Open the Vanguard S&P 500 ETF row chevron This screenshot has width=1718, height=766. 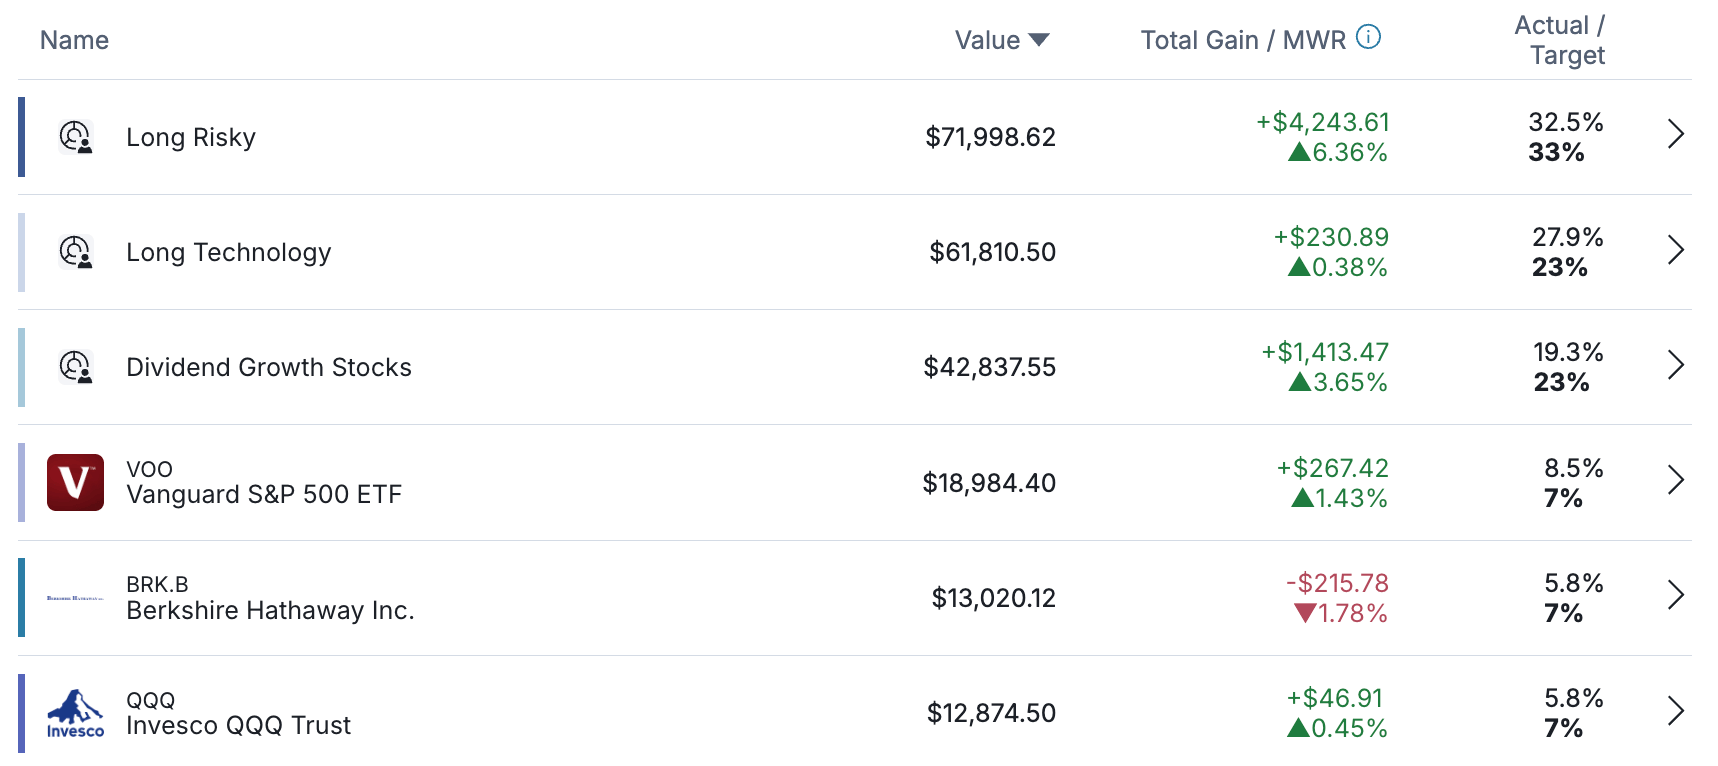click(x=1676, y=480)
